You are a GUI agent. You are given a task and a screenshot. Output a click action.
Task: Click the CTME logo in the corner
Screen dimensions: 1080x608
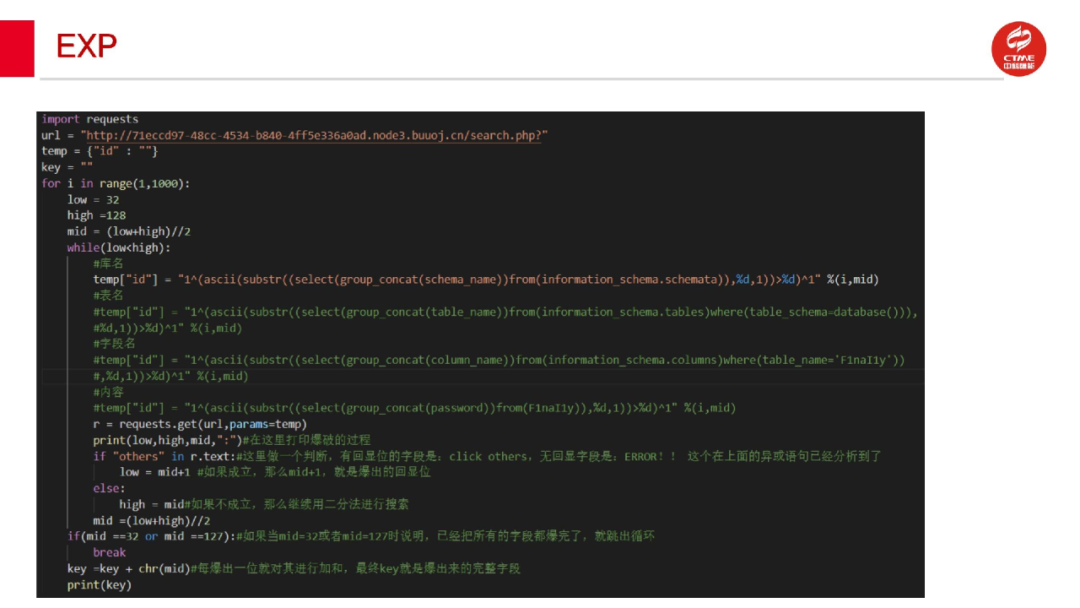(x=1019, y=49)
